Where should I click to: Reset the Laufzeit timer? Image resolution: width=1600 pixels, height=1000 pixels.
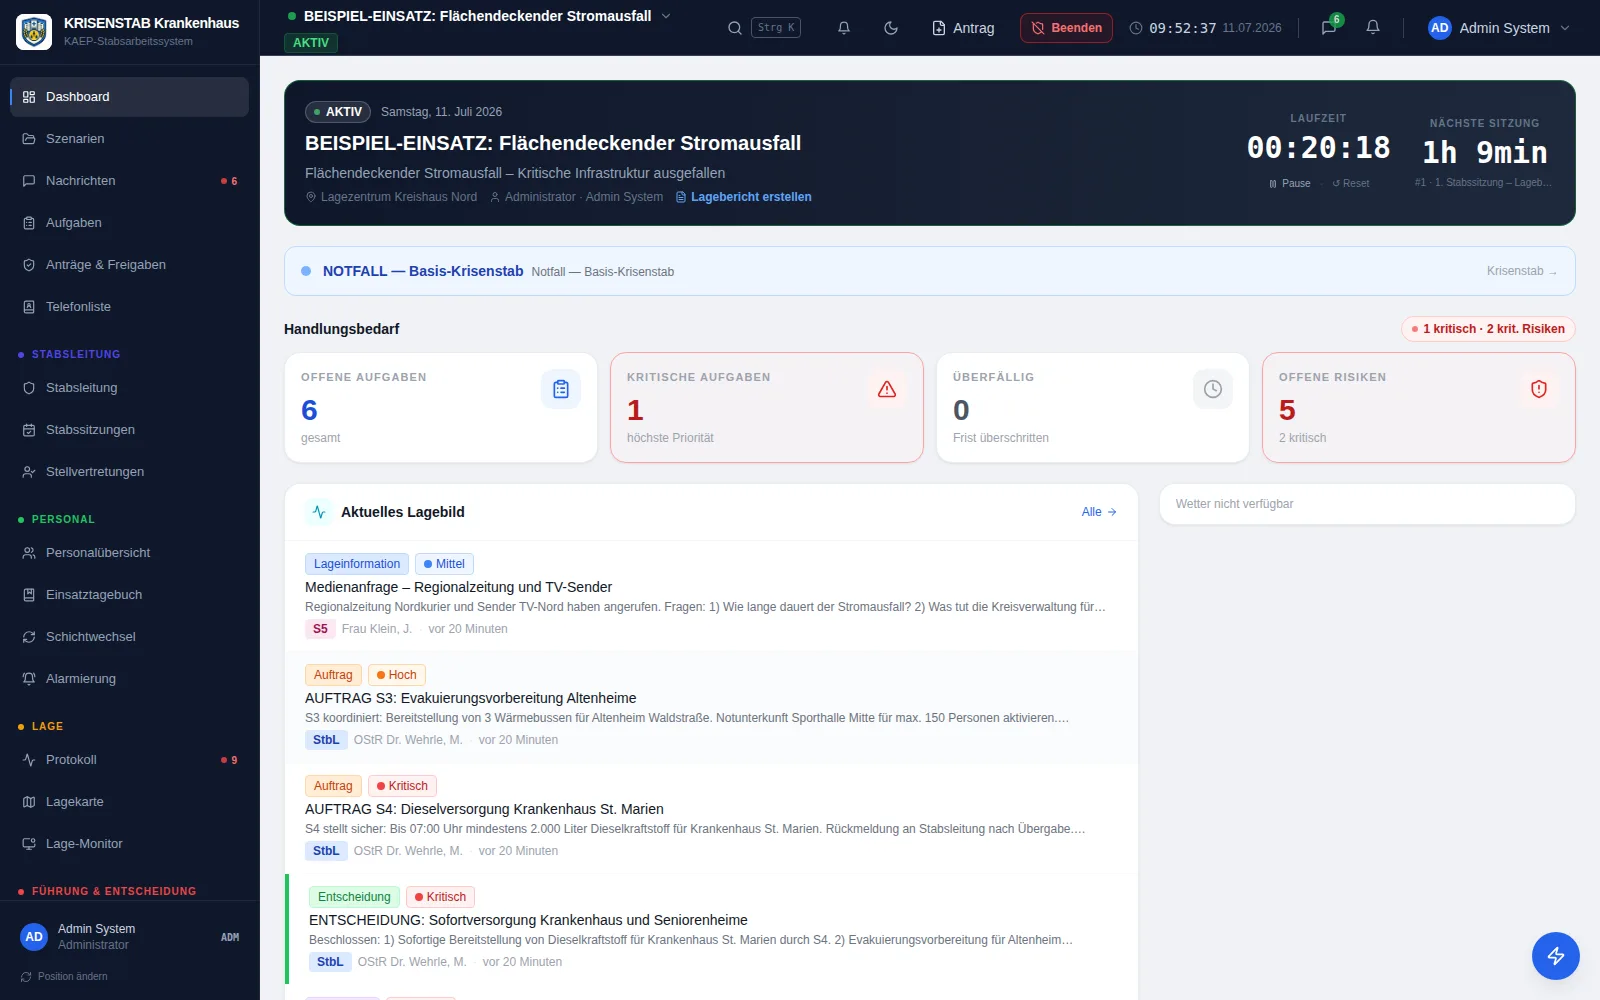point(1351,183)
